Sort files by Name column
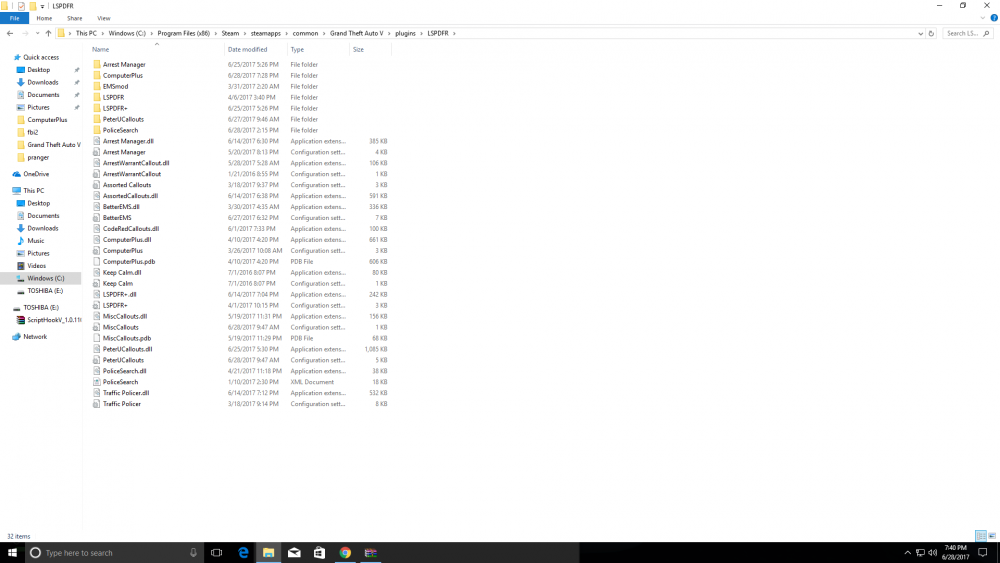The width and height of the screenshot is (1000, 563). pos(100,49)
